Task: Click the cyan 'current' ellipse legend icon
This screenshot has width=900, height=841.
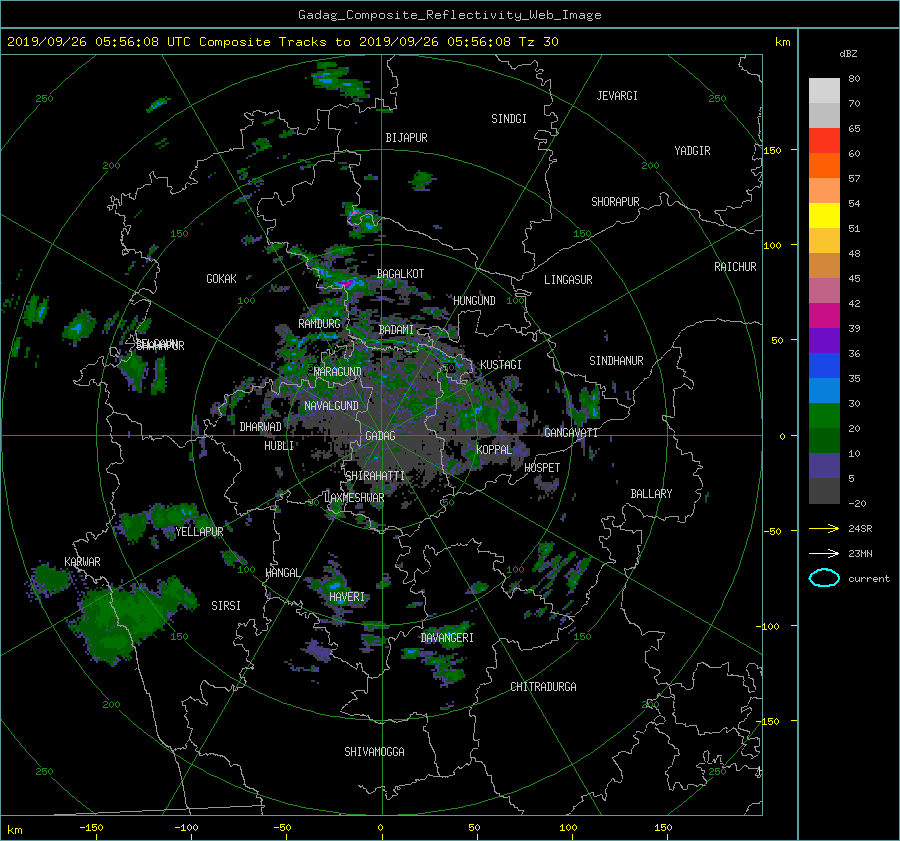Action: coord(824,578)
